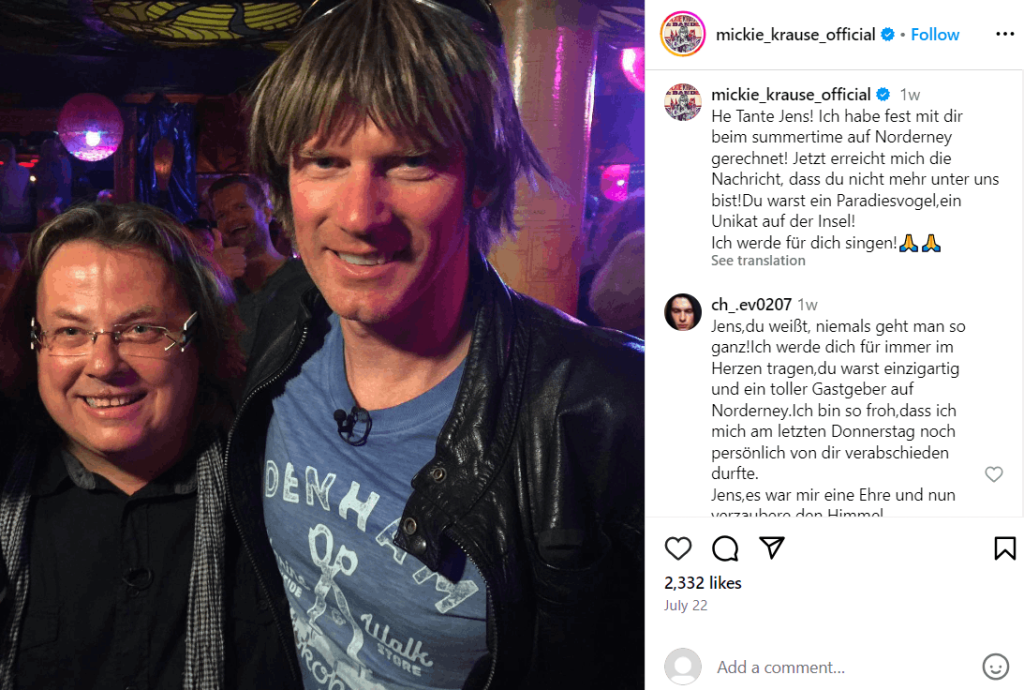Click the July 22 post date
Viewport: 1024px width, 690px height.
click(x=686, y=605)
